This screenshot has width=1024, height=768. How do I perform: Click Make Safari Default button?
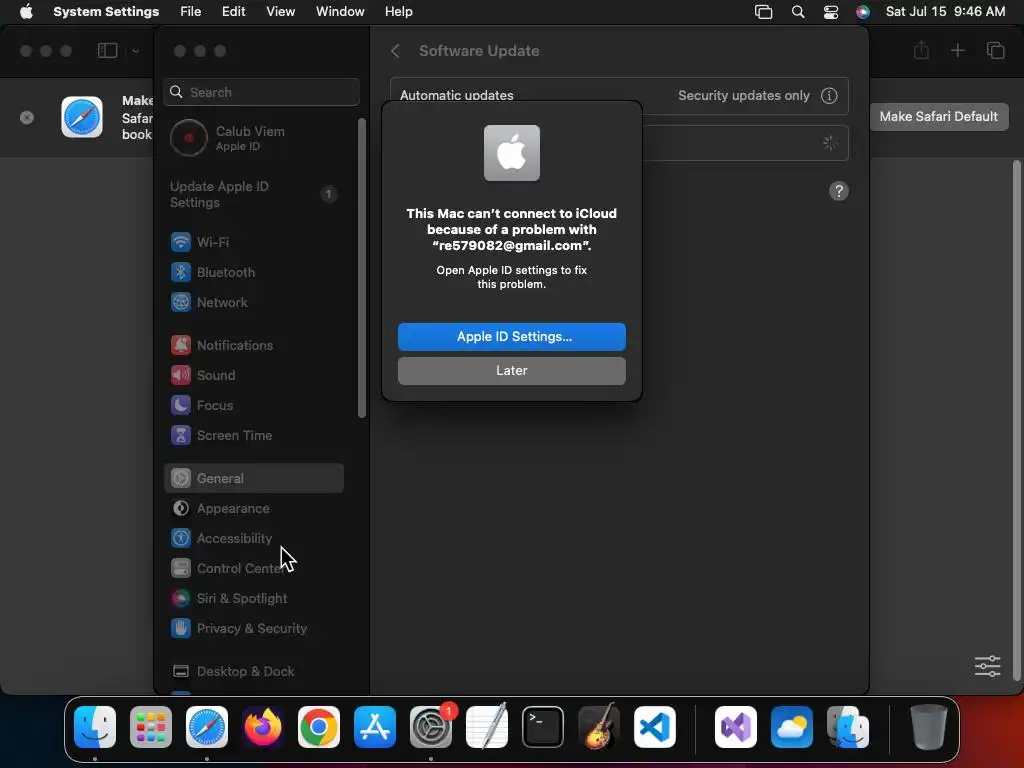tap(938, 116)
